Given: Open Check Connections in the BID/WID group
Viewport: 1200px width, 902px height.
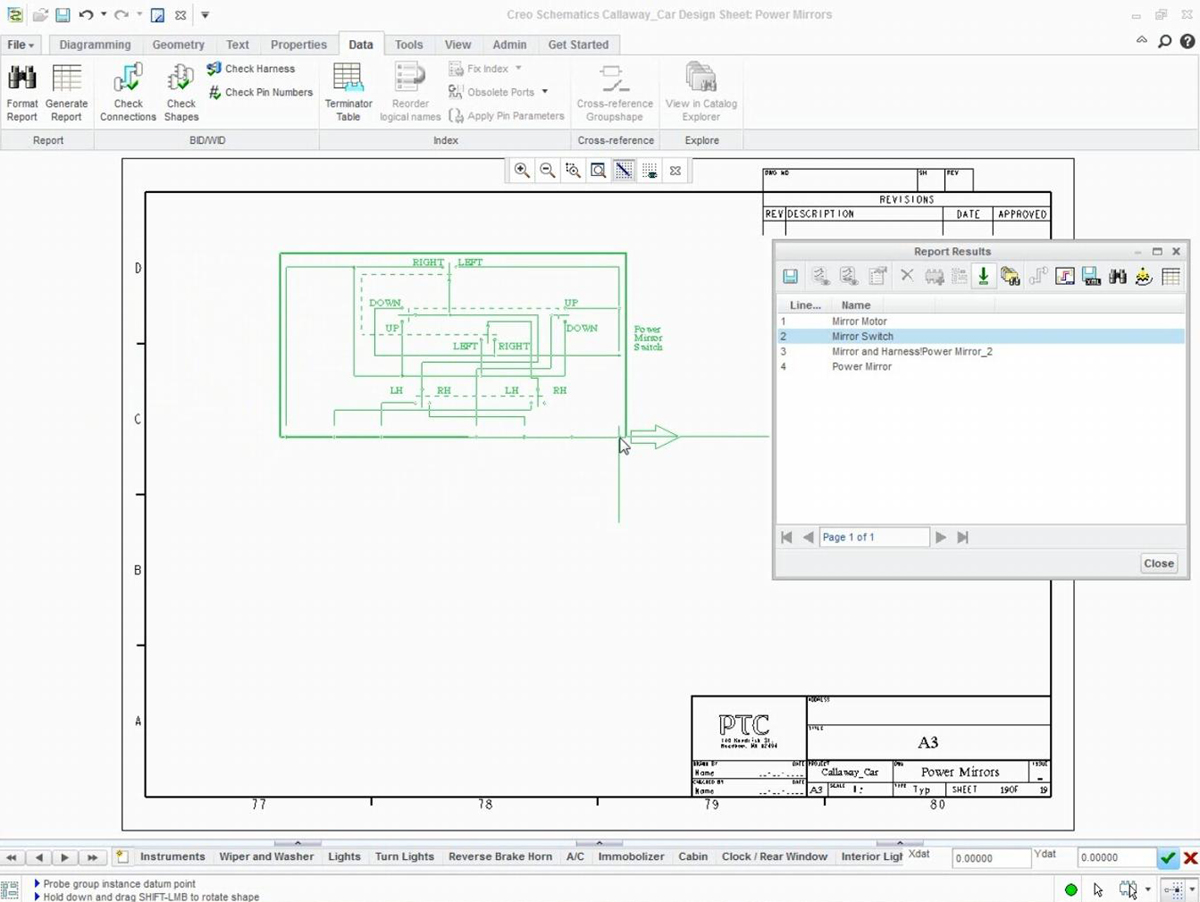Looking at the screenshot, I should pos(127,90).
